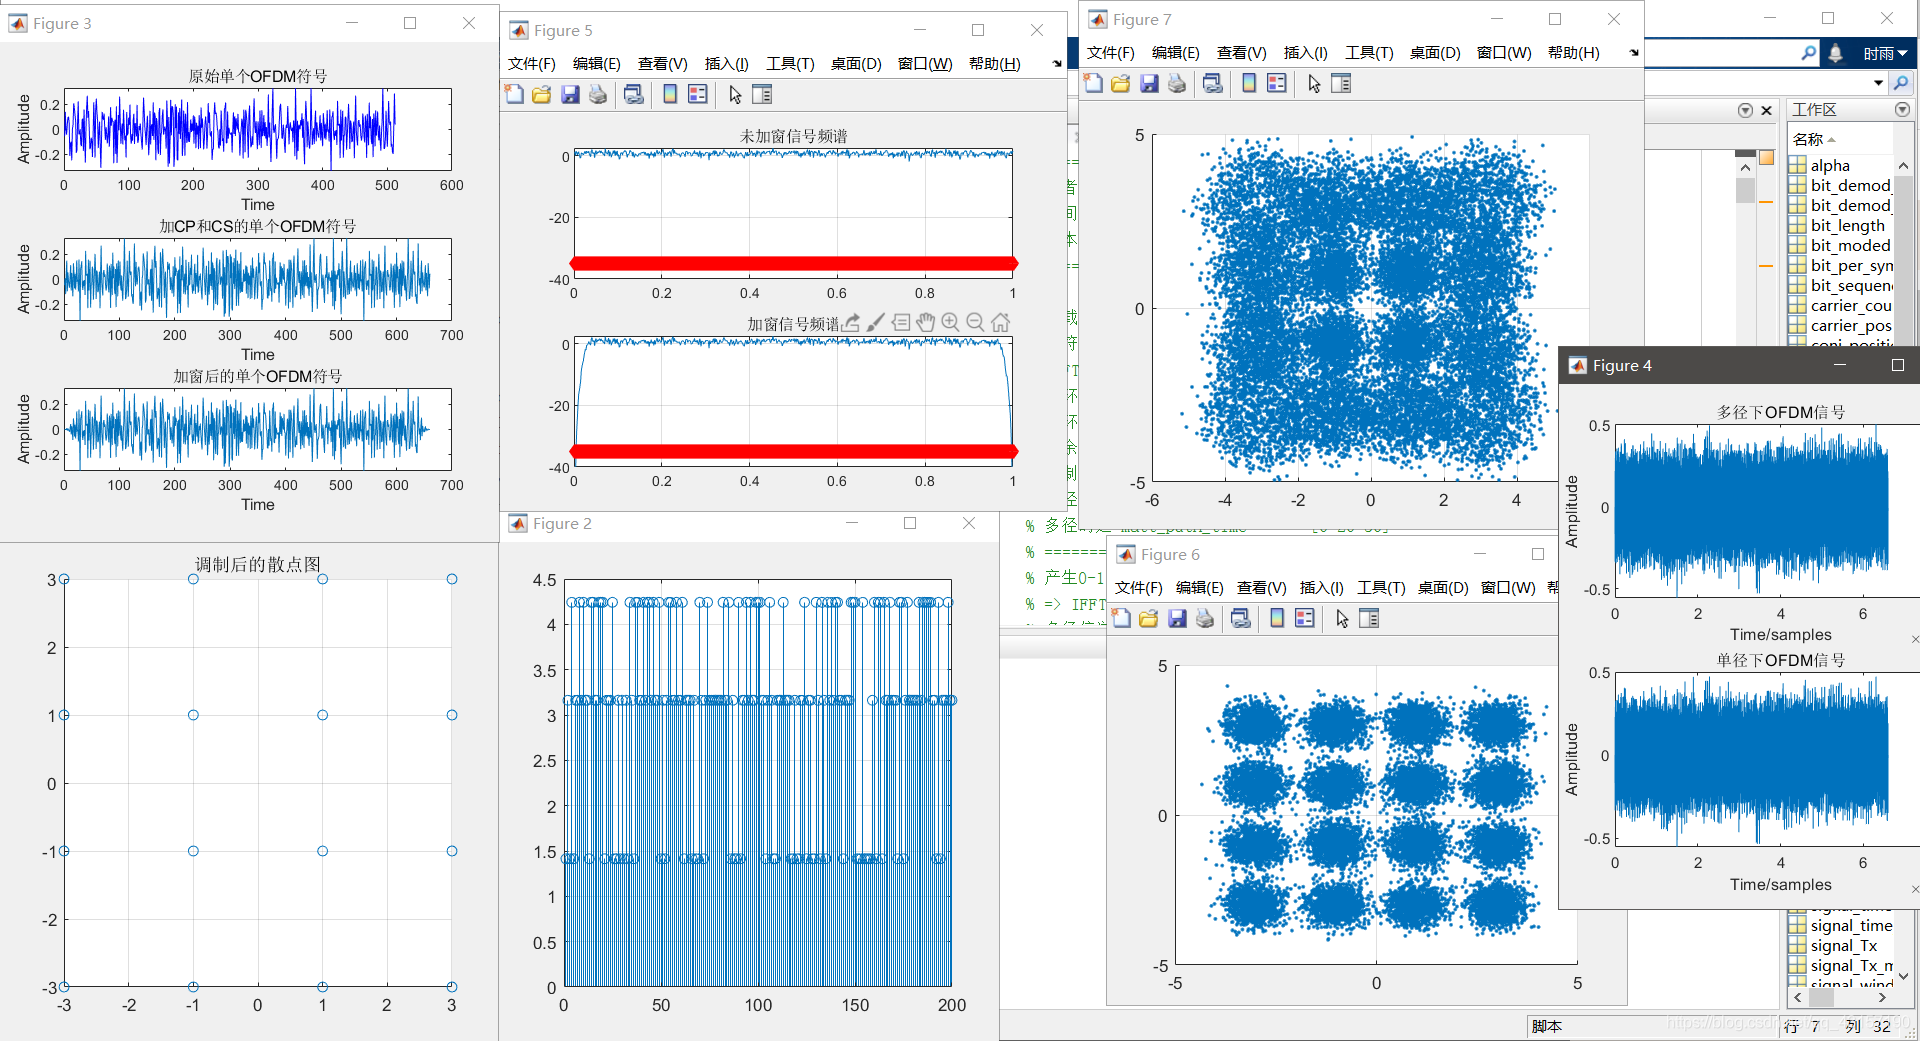Open 工作区 workspace panel actions dropdown
The width and height of the screenshot is (1920, 1041).
pos(1902,109)
